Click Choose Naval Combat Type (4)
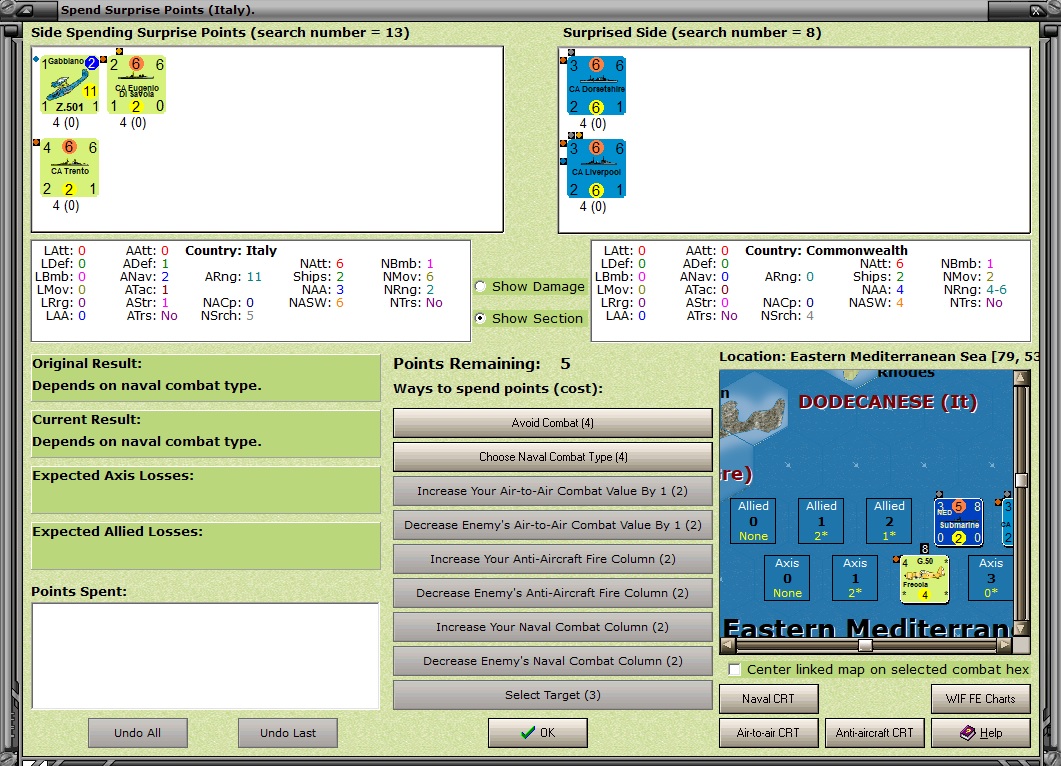Viewport: 1061px width, 766px height. click(552, 457)
